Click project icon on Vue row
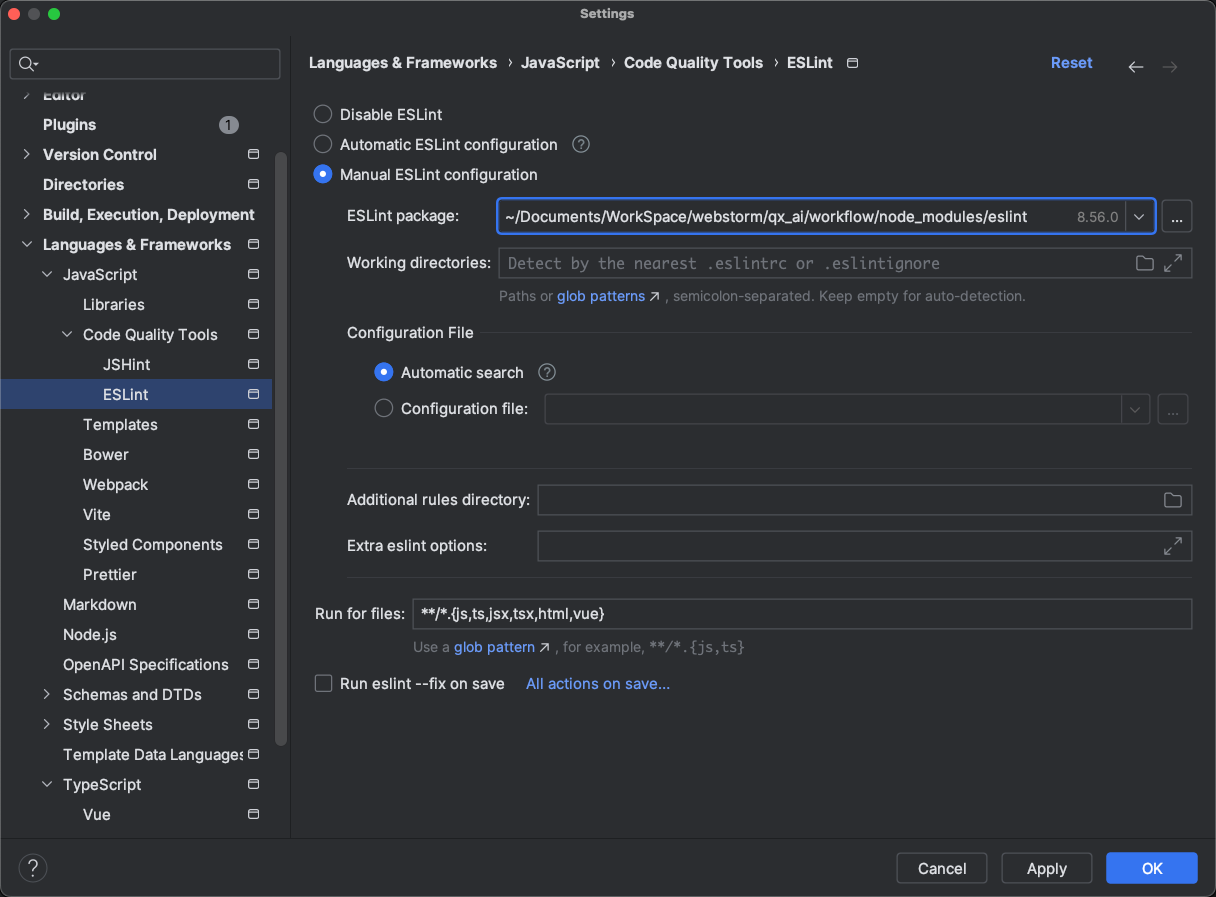Image resolution: width=1216 pixels, height=897 pixels. (253, 814)
